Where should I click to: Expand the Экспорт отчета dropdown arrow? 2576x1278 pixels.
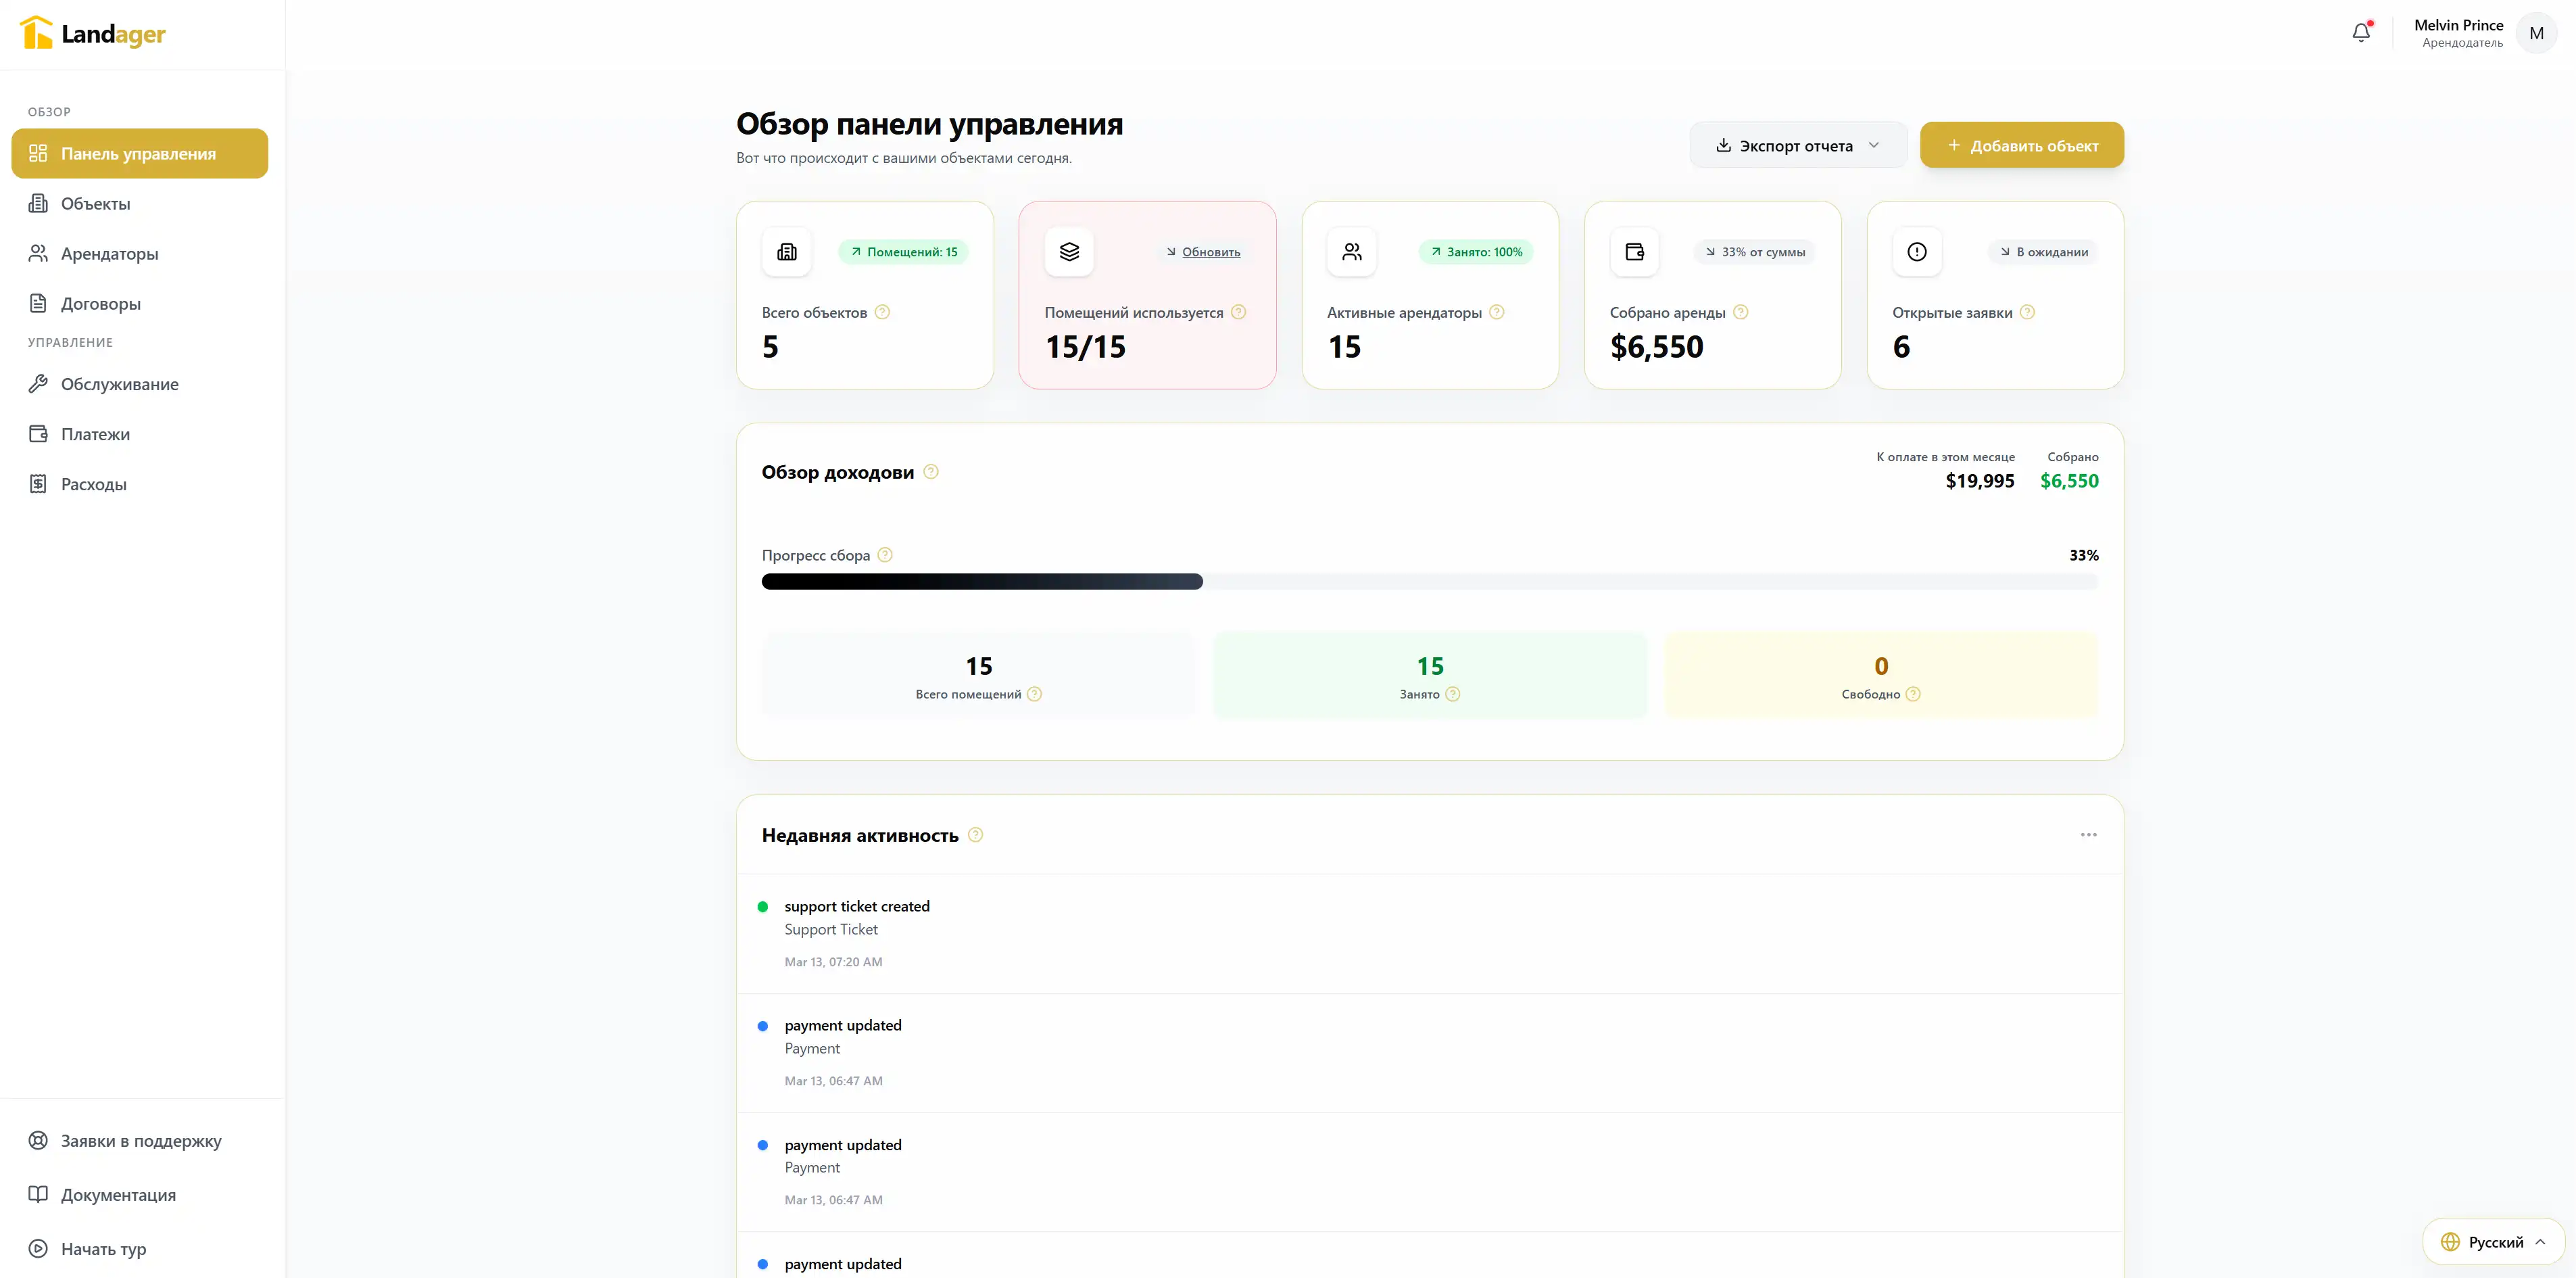(x=1875, y=145)
